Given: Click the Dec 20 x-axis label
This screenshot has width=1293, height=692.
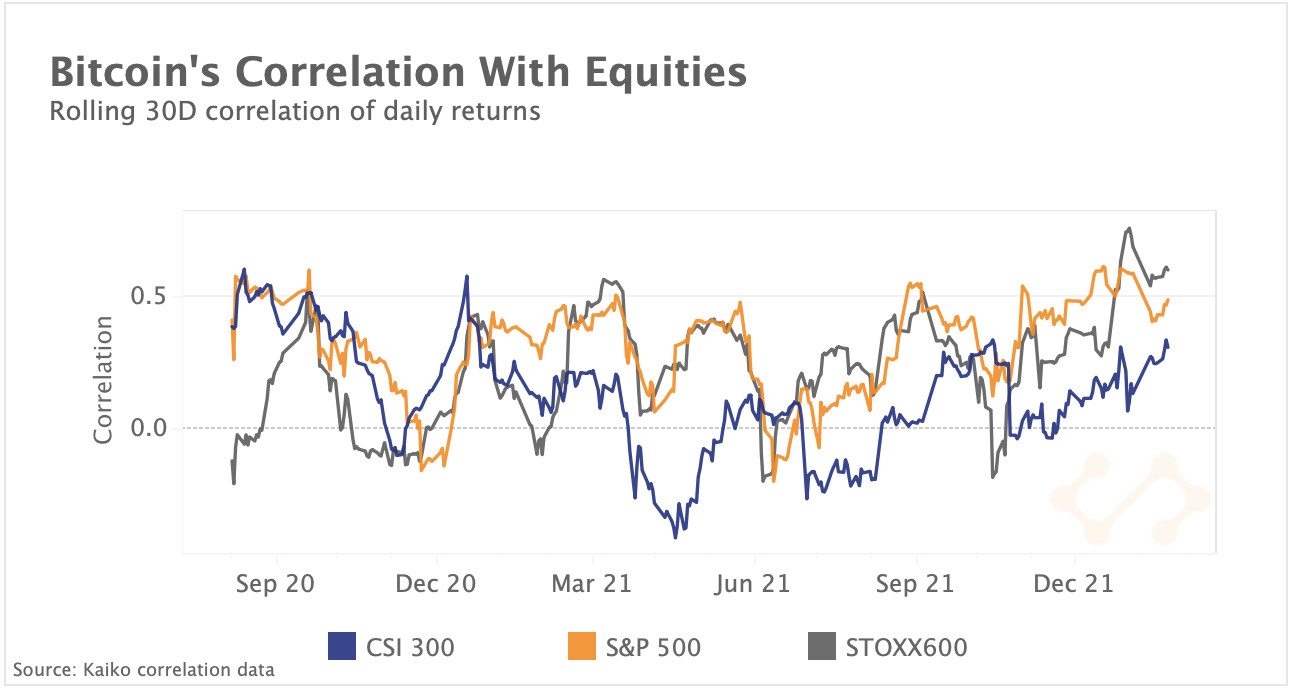Looking at the screenshot, I should [x=433, y=584].
